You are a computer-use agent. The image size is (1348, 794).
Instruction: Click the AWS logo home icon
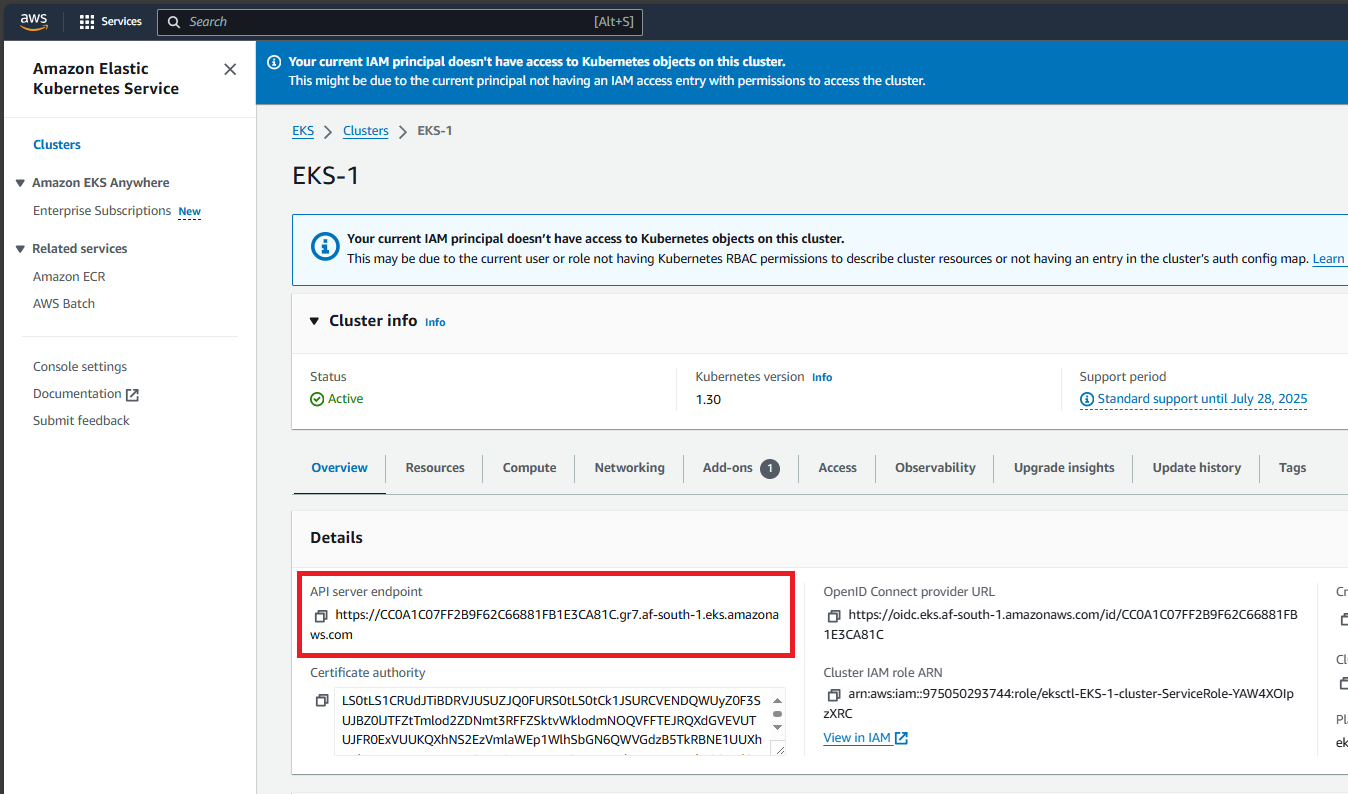click(x=34, y=21)
